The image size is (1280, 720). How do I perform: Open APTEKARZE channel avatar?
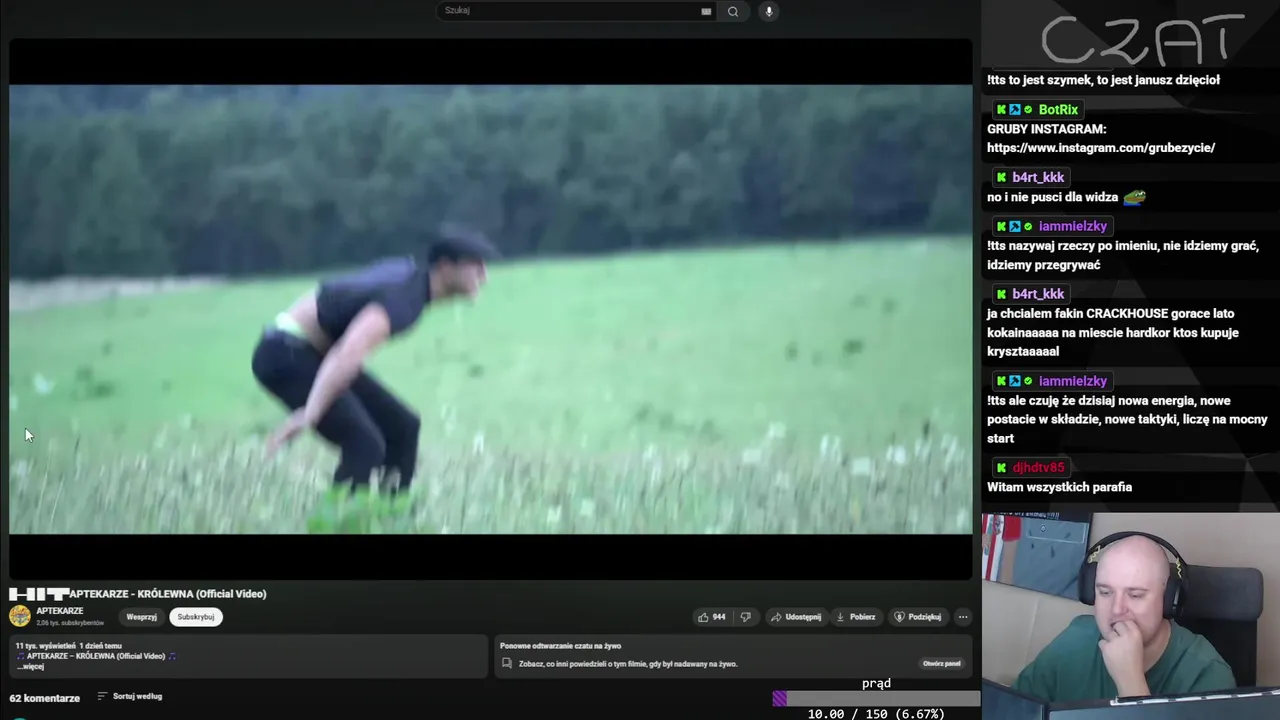pos(20,616)
